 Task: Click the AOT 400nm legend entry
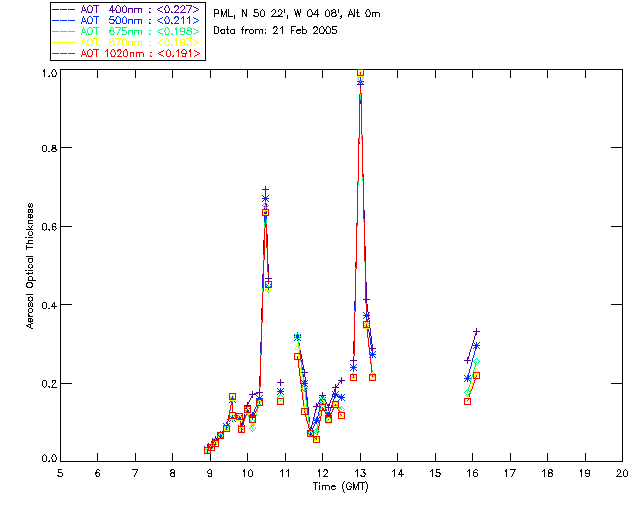coord(127,9)
